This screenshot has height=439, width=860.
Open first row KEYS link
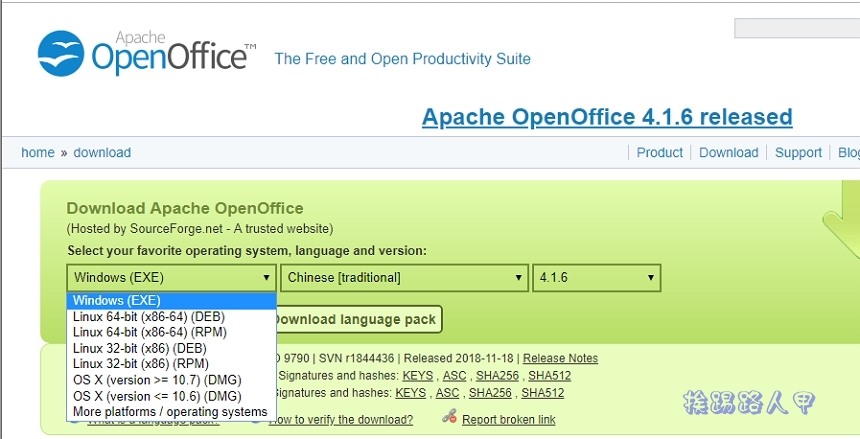(417, 376)
